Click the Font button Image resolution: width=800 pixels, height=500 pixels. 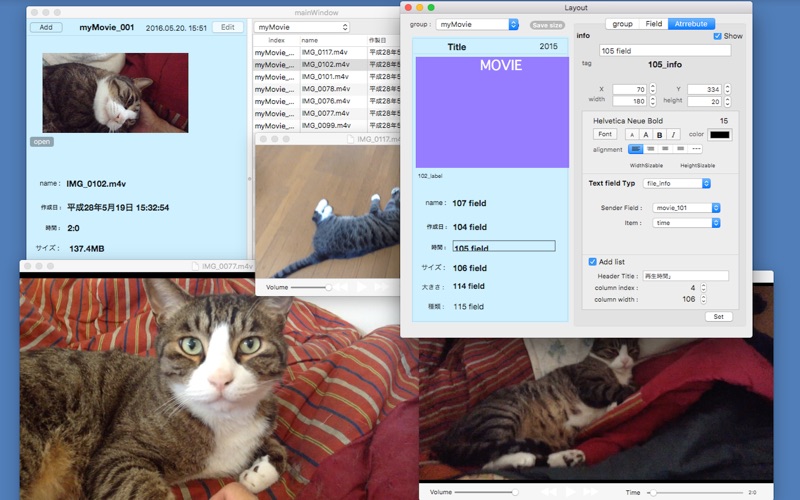(605, 134)
